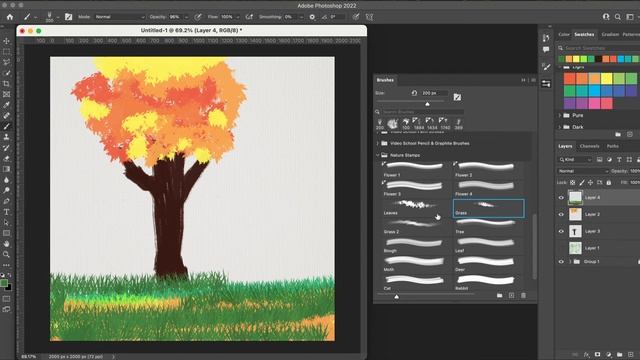Pick the yellow swatch in Swatches panel
The width and height of the screenshot is (640, 360).
click(607, 78)
